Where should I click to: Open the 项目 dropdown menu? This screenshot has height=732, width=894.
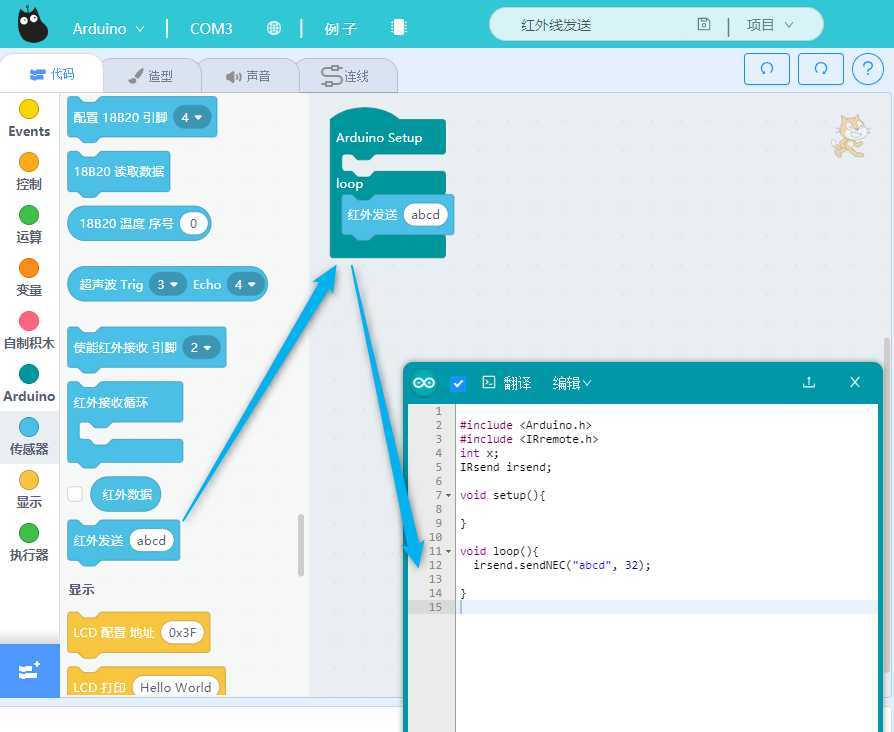click(770, 25)
